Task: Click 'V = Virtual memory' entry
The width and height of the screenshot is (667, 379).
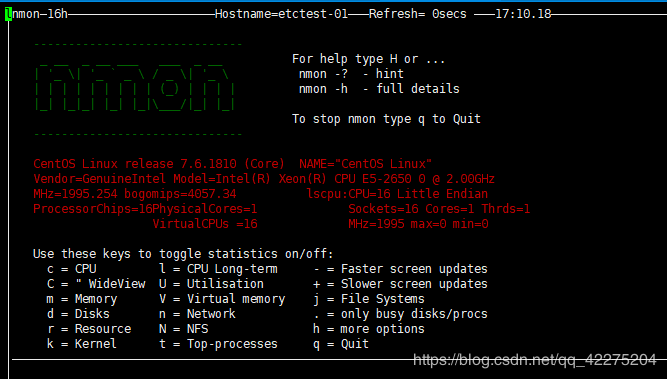Action: click(x=222, y=299)
